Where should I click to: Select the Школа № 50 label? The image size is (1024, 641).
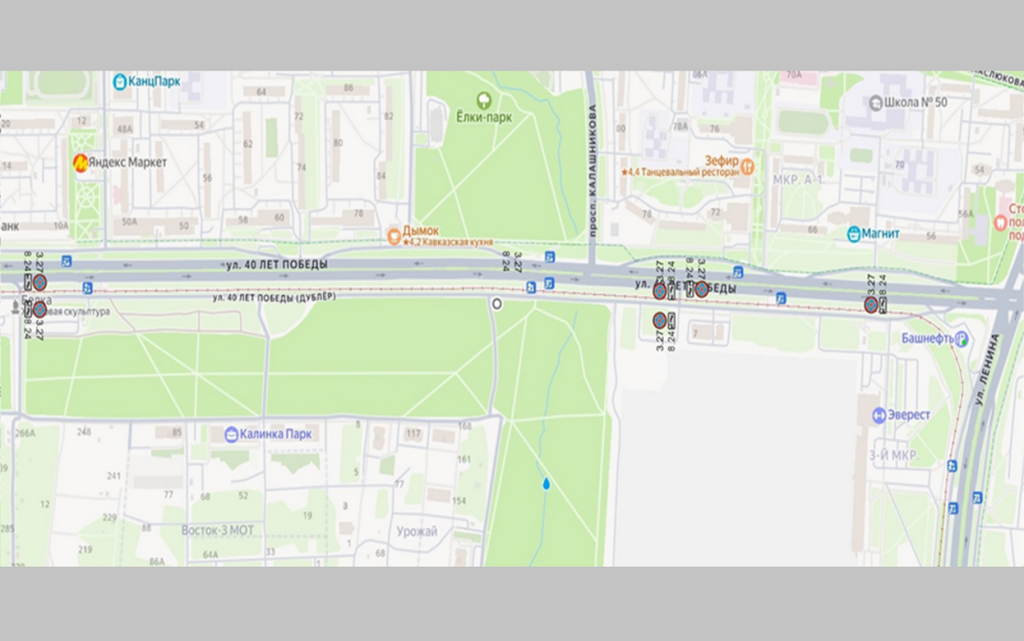tap(916, 102)
